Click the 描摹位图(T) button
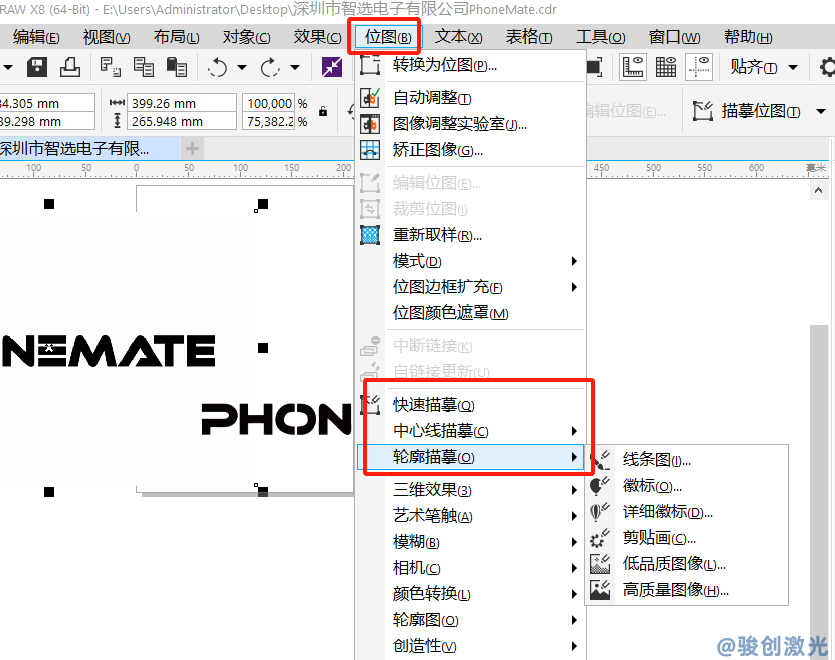Screen dimensions: 835x660 (x=747, y=111)
